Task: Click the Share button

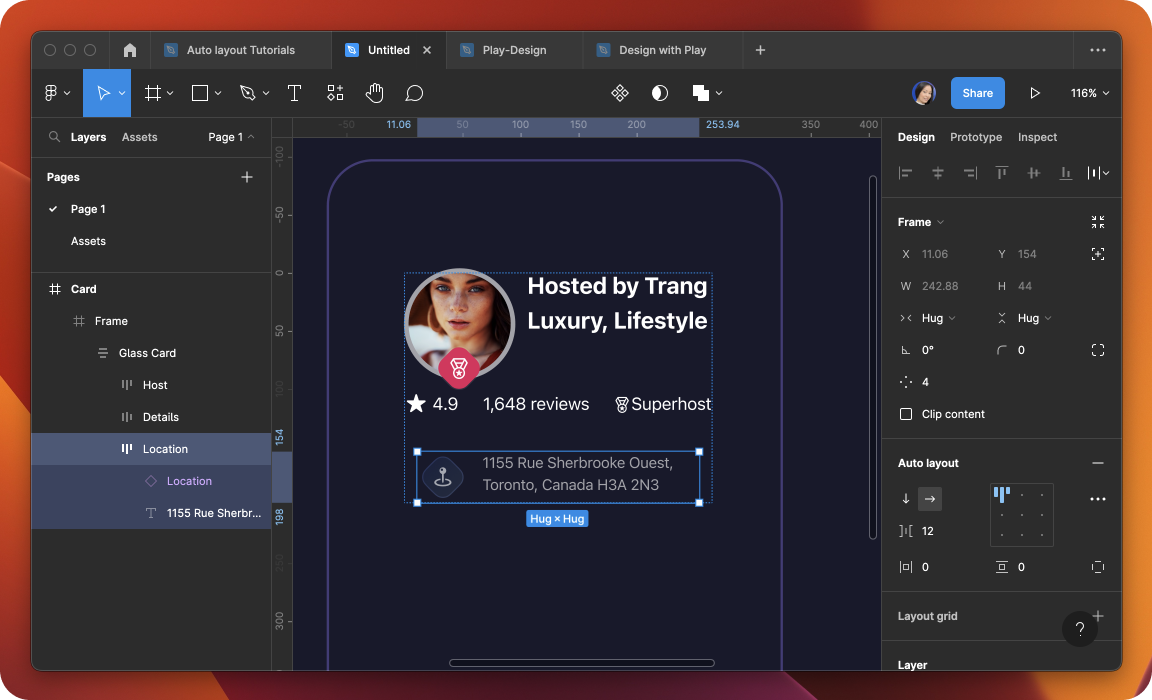Action: 977,93
